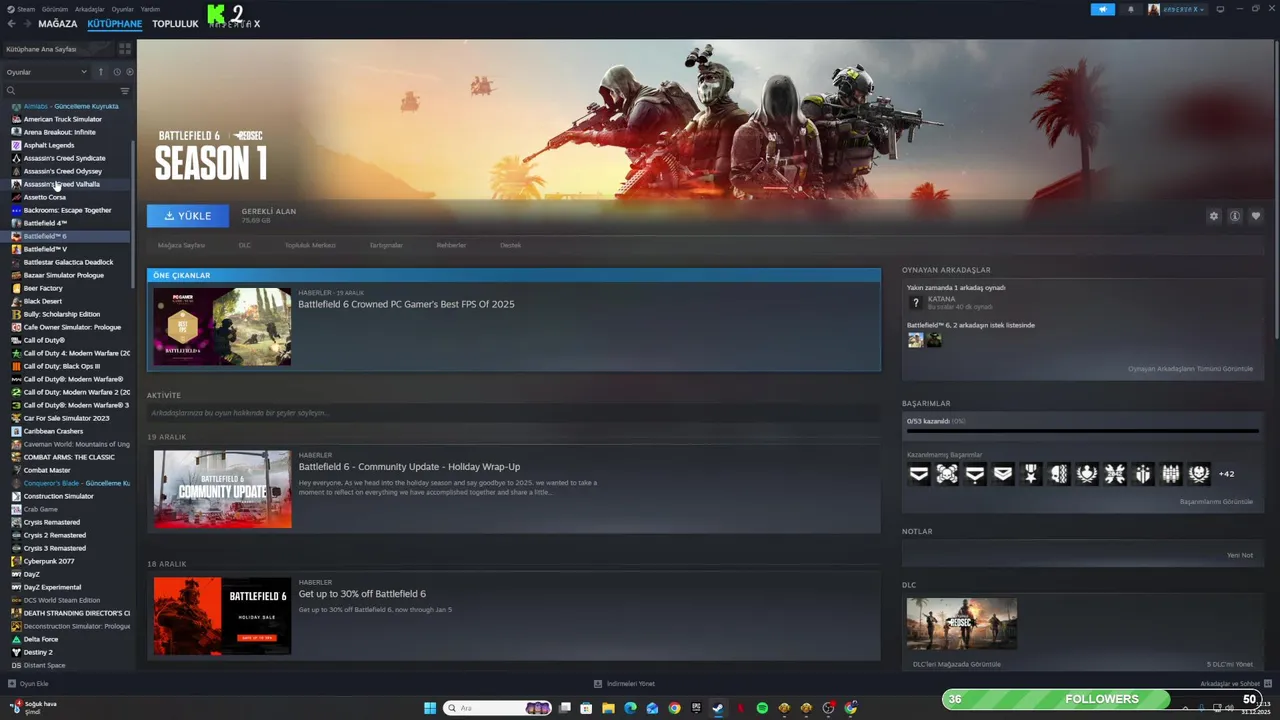
Task: Open the notifications bell
Action: coord(1131,9)
